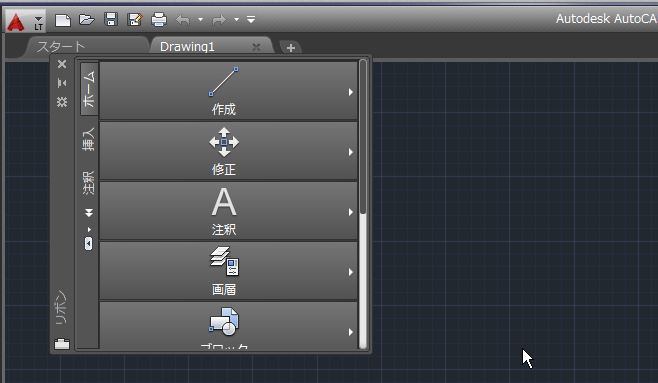Image resolution: width=658 pixels, height=383 pixels.
Task: Add a new drawing tab with plus
Action: (x=290, y=48)
